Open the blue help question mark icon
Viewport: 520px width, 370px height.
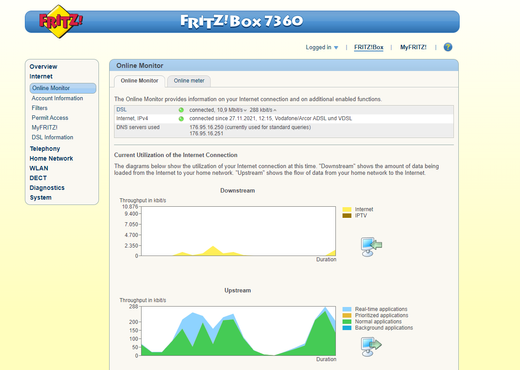(x=448, y=47)
